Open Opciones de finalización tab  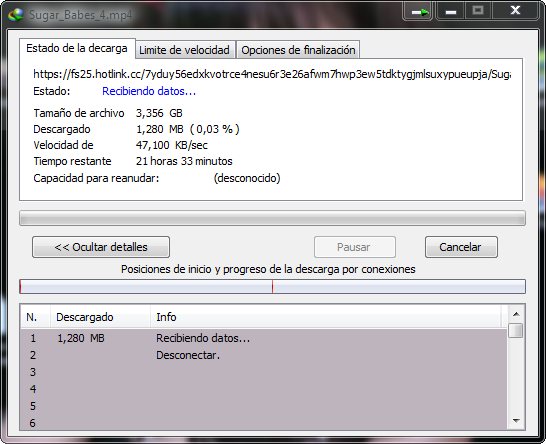point(298,50)
